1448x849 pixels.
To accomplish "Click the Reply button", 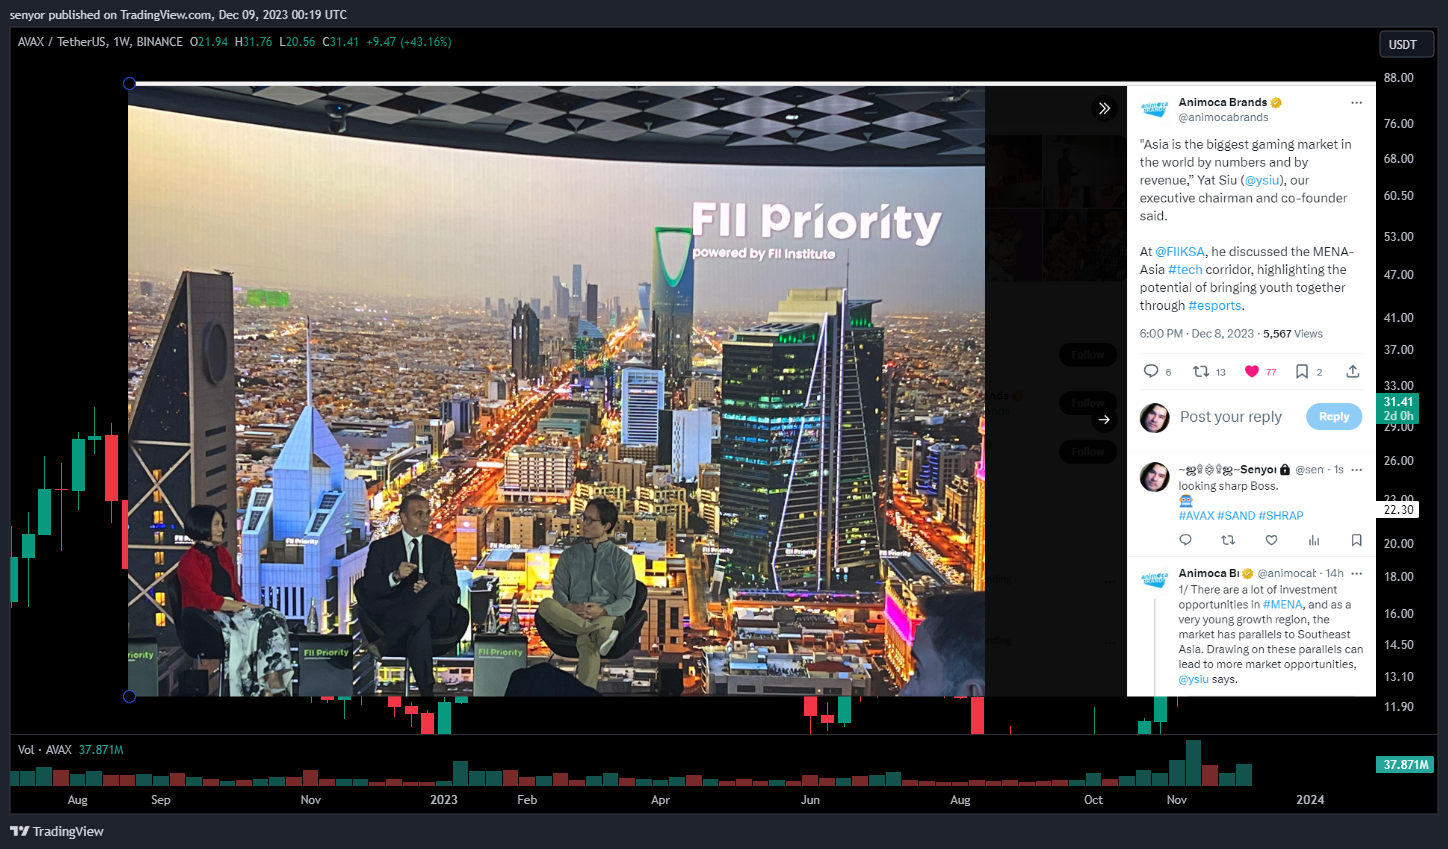I will coord(1334,417).
